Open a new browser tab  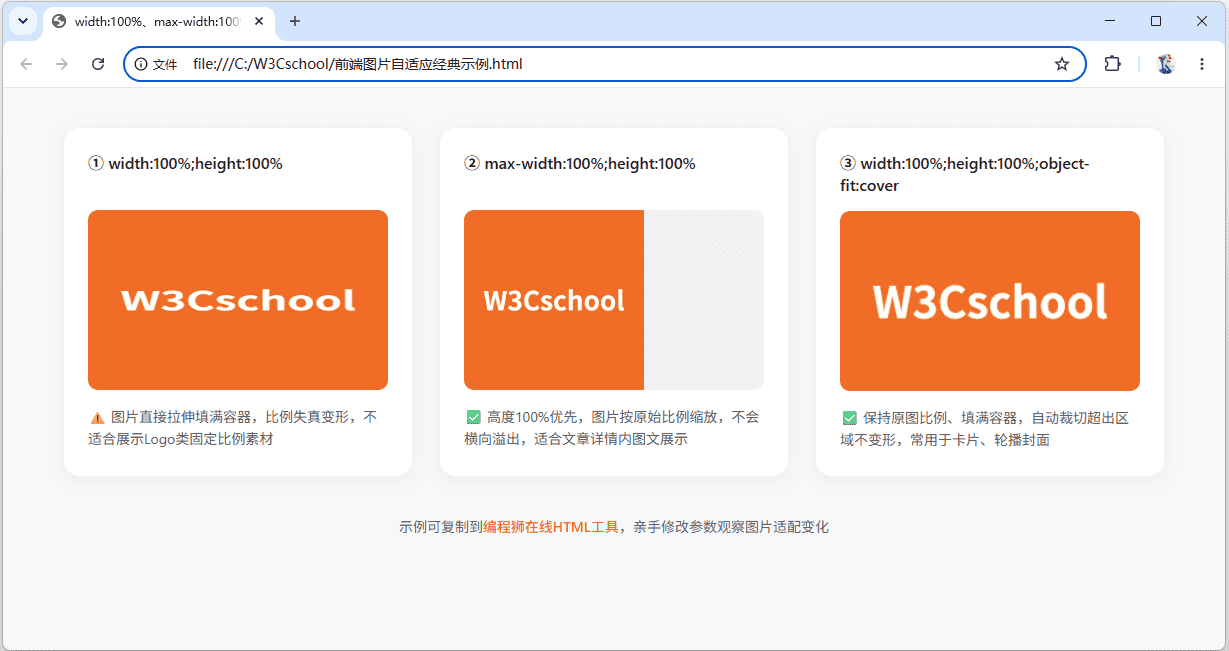(295, 21)
